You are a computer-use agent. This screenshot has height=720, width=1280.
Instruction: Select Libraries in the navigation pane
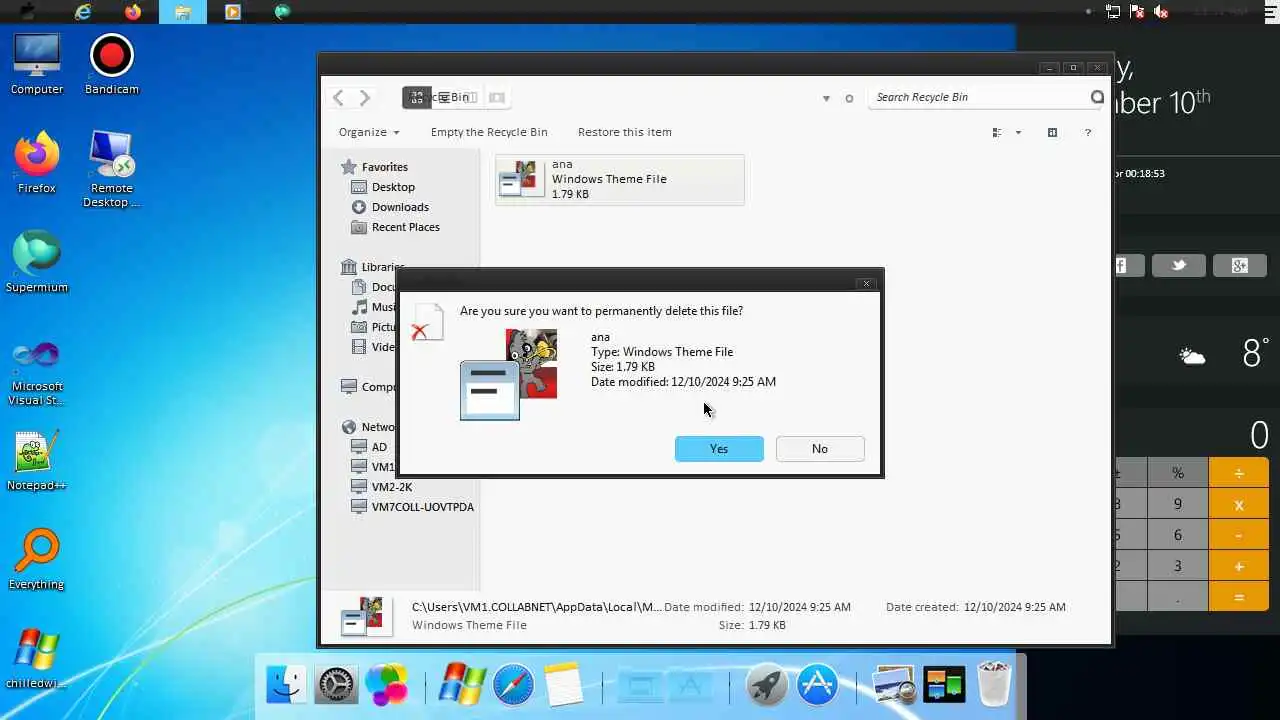point(372,267)
